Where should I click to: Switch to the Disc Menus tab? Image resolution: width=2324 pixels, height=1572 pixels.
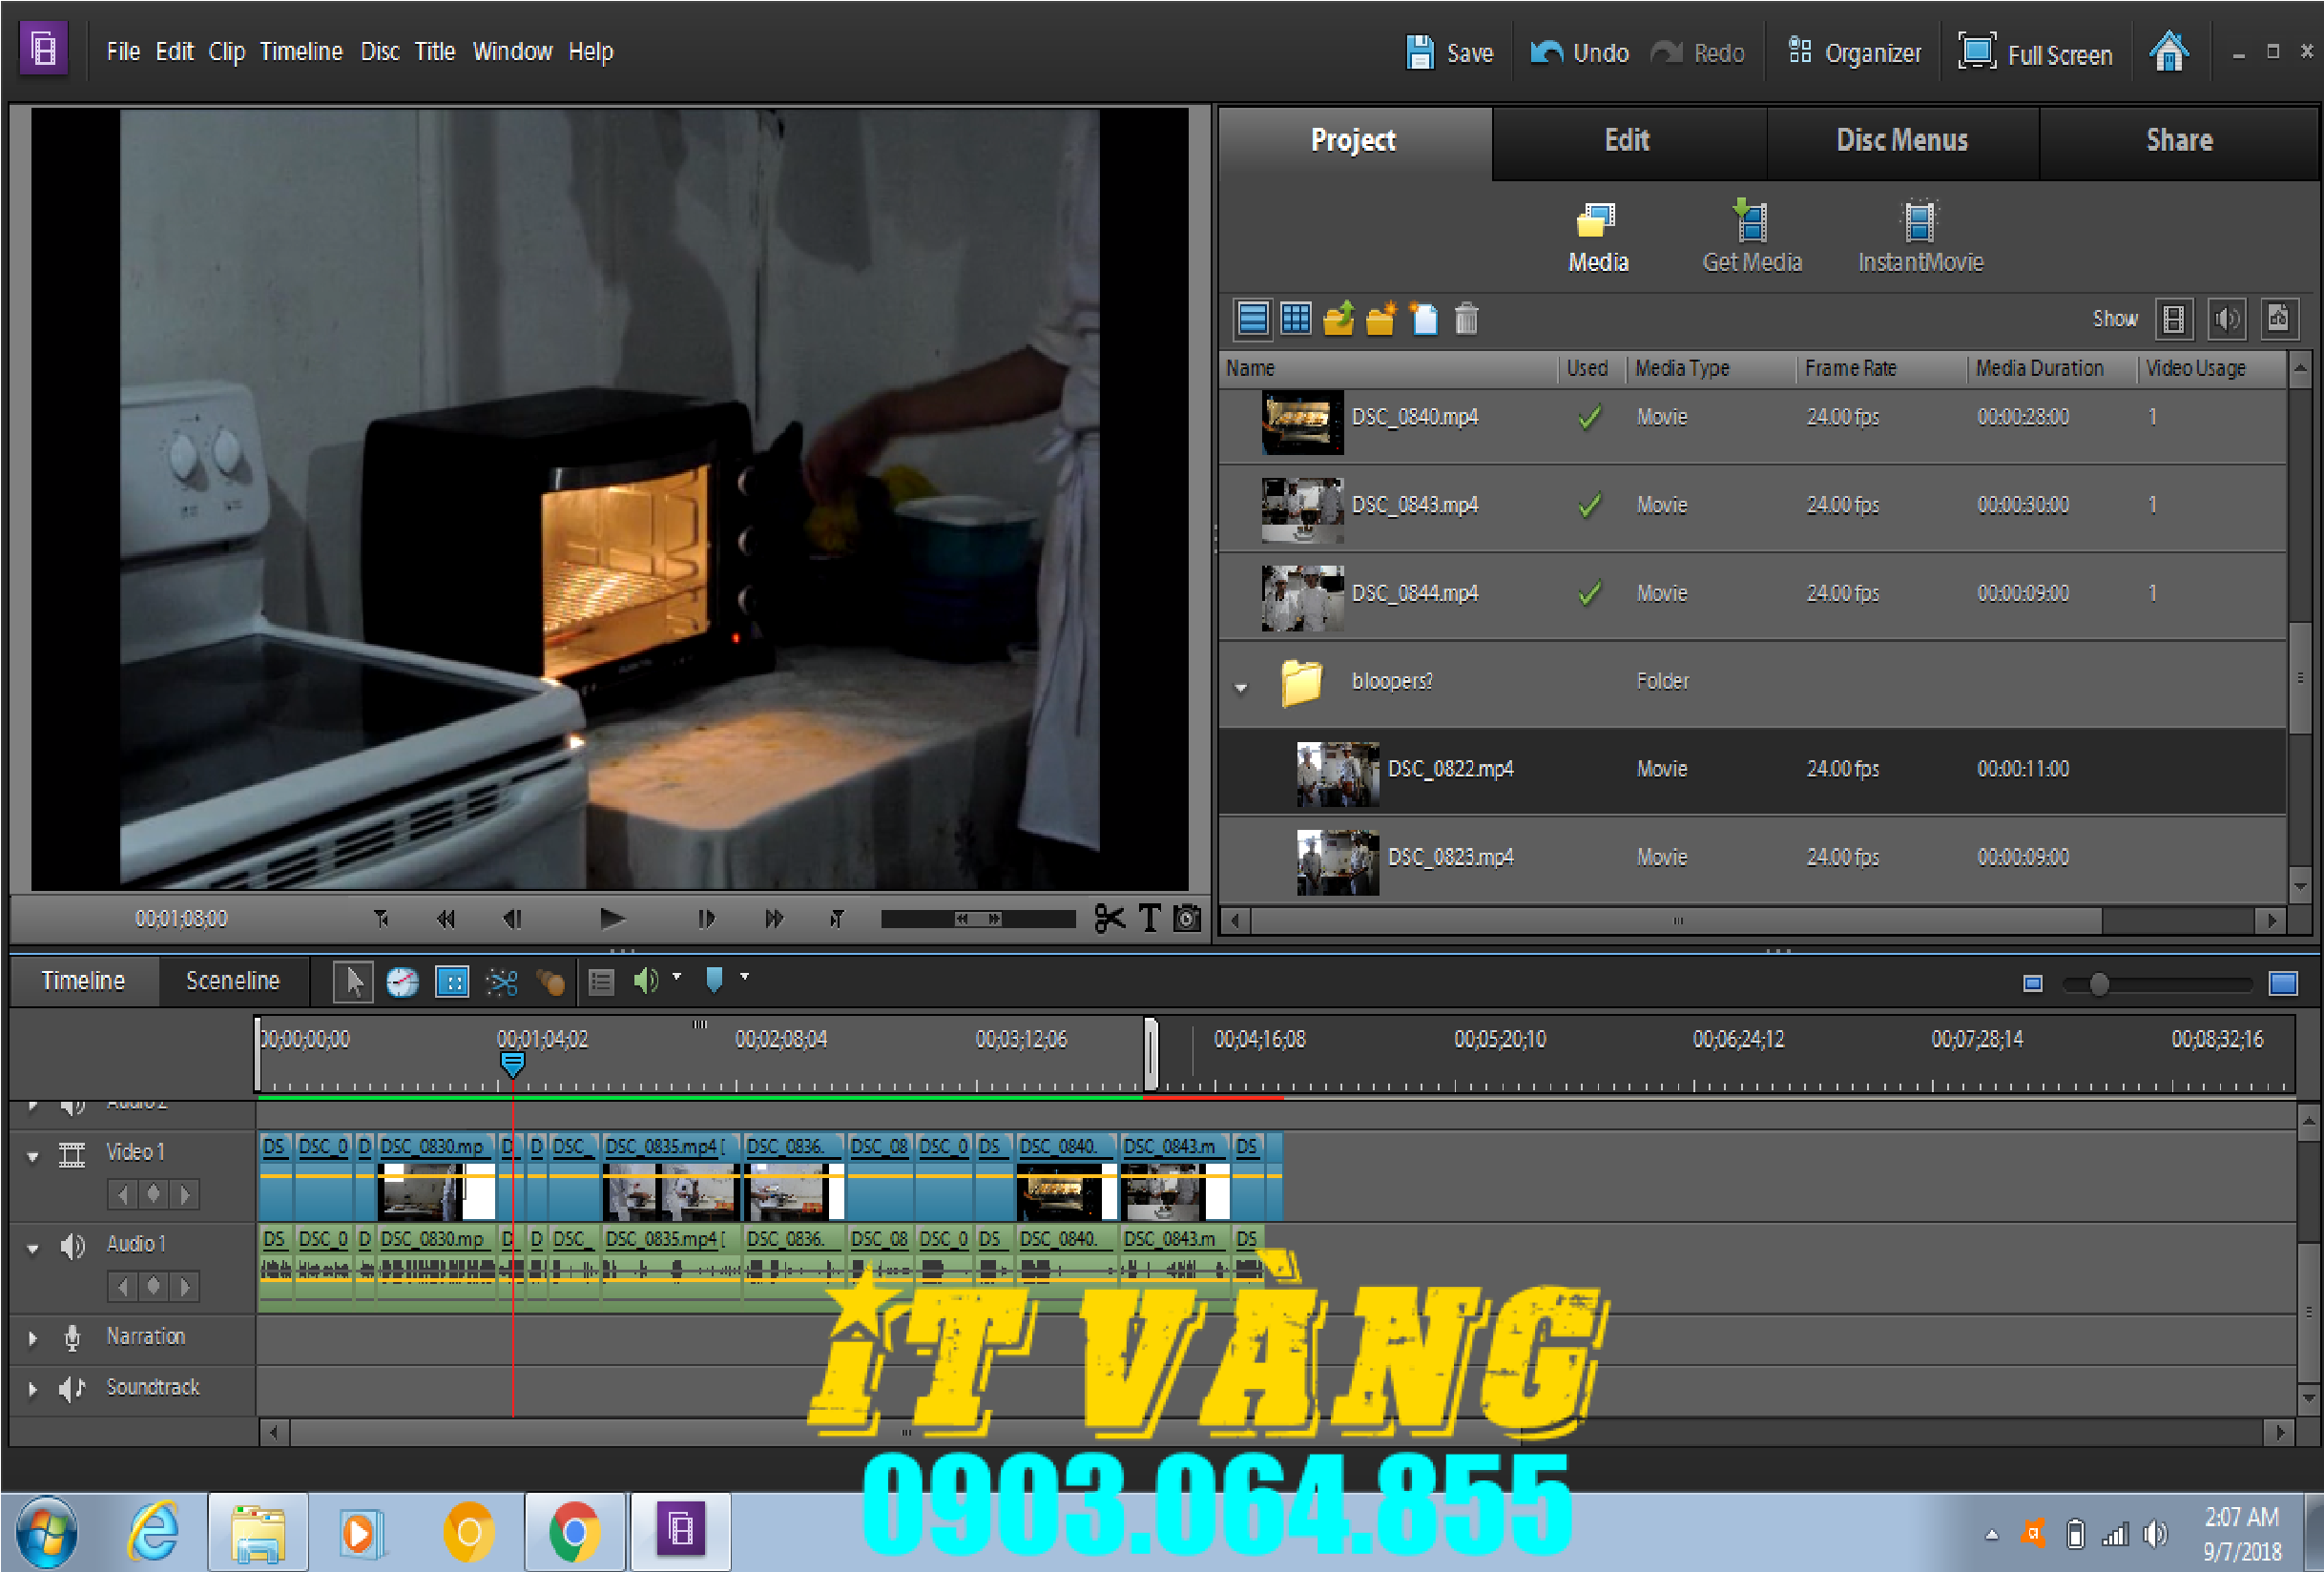(x=1901, y=141)
